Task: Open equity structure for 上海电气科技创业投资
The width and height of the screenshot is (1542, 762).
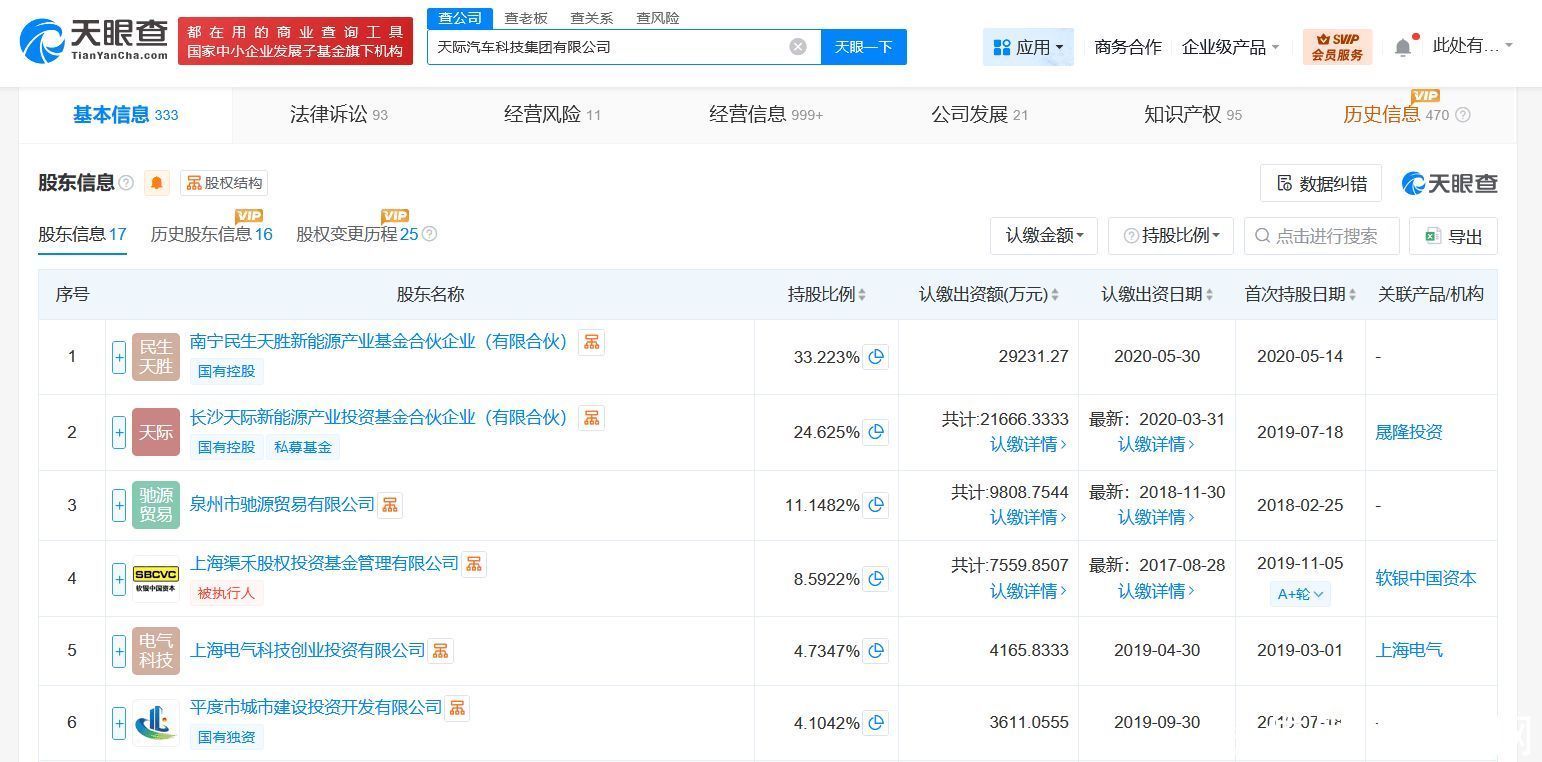Action: tap(441, 651)
